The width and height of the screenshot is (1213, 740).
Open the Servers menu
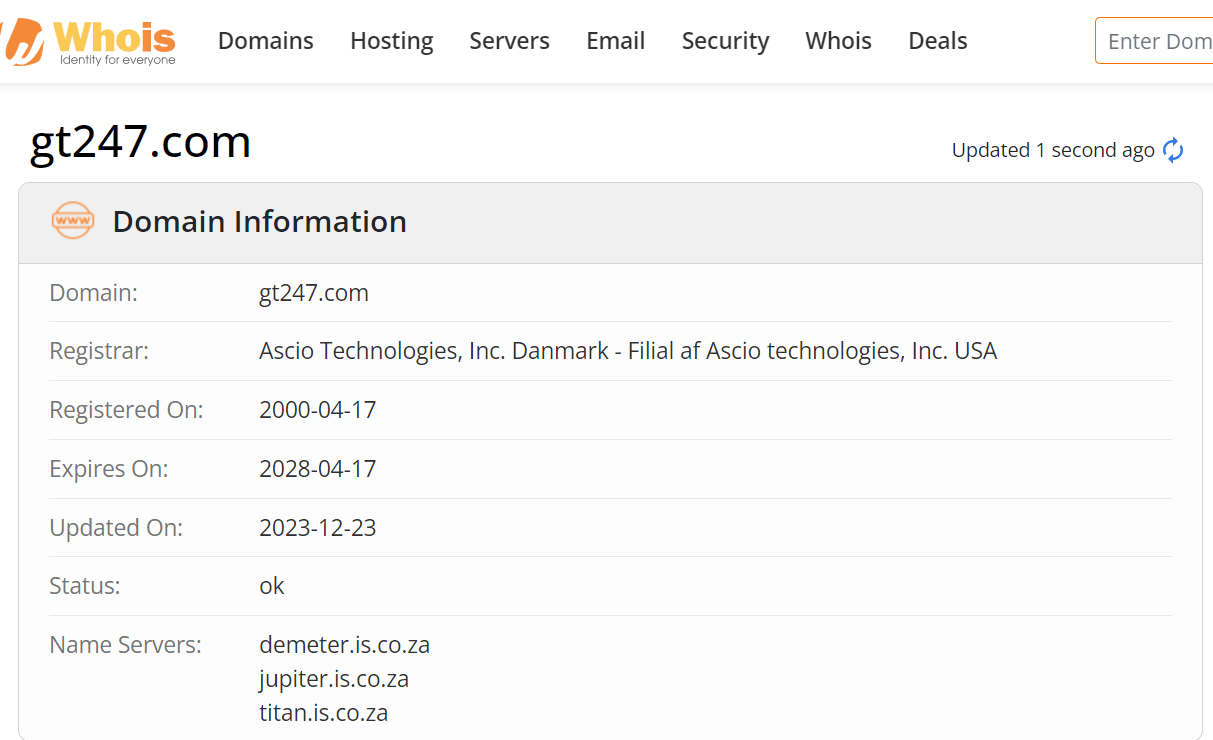tap(510, 41)
